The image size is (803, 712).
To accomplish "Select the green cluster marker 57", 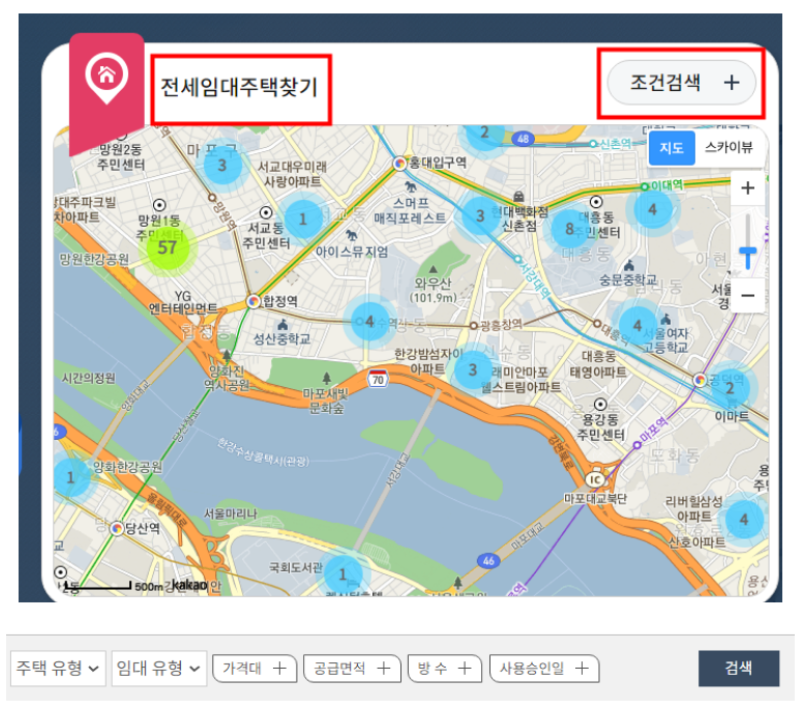I will [x=167, y=248].
